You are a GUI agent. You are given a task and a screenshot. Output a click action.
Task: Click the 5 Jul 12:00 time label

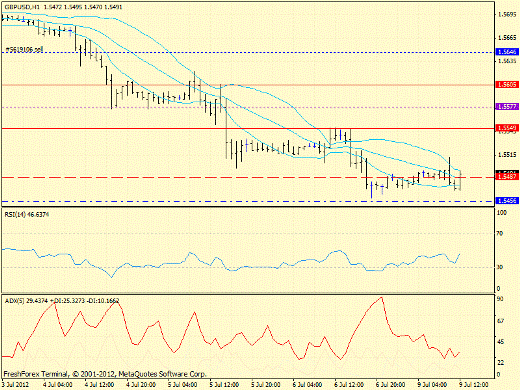click(x=224, y=384)
